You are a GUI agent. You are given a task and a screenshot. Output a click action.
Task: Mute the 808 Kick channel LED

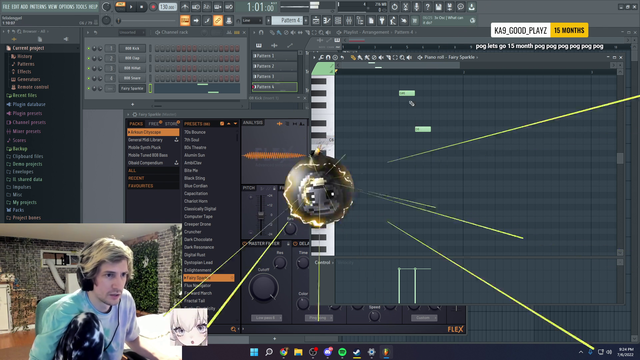(x=89, y=48)
